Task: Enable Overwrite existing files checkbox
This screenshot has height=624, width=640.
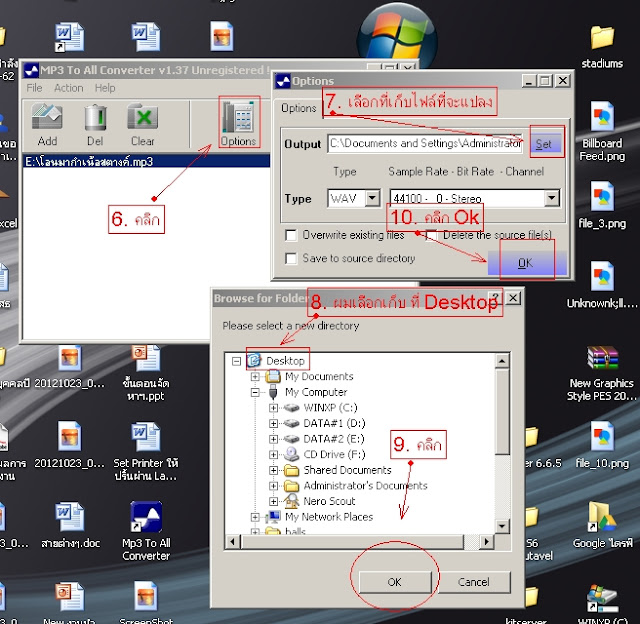Action: point(291,235)
